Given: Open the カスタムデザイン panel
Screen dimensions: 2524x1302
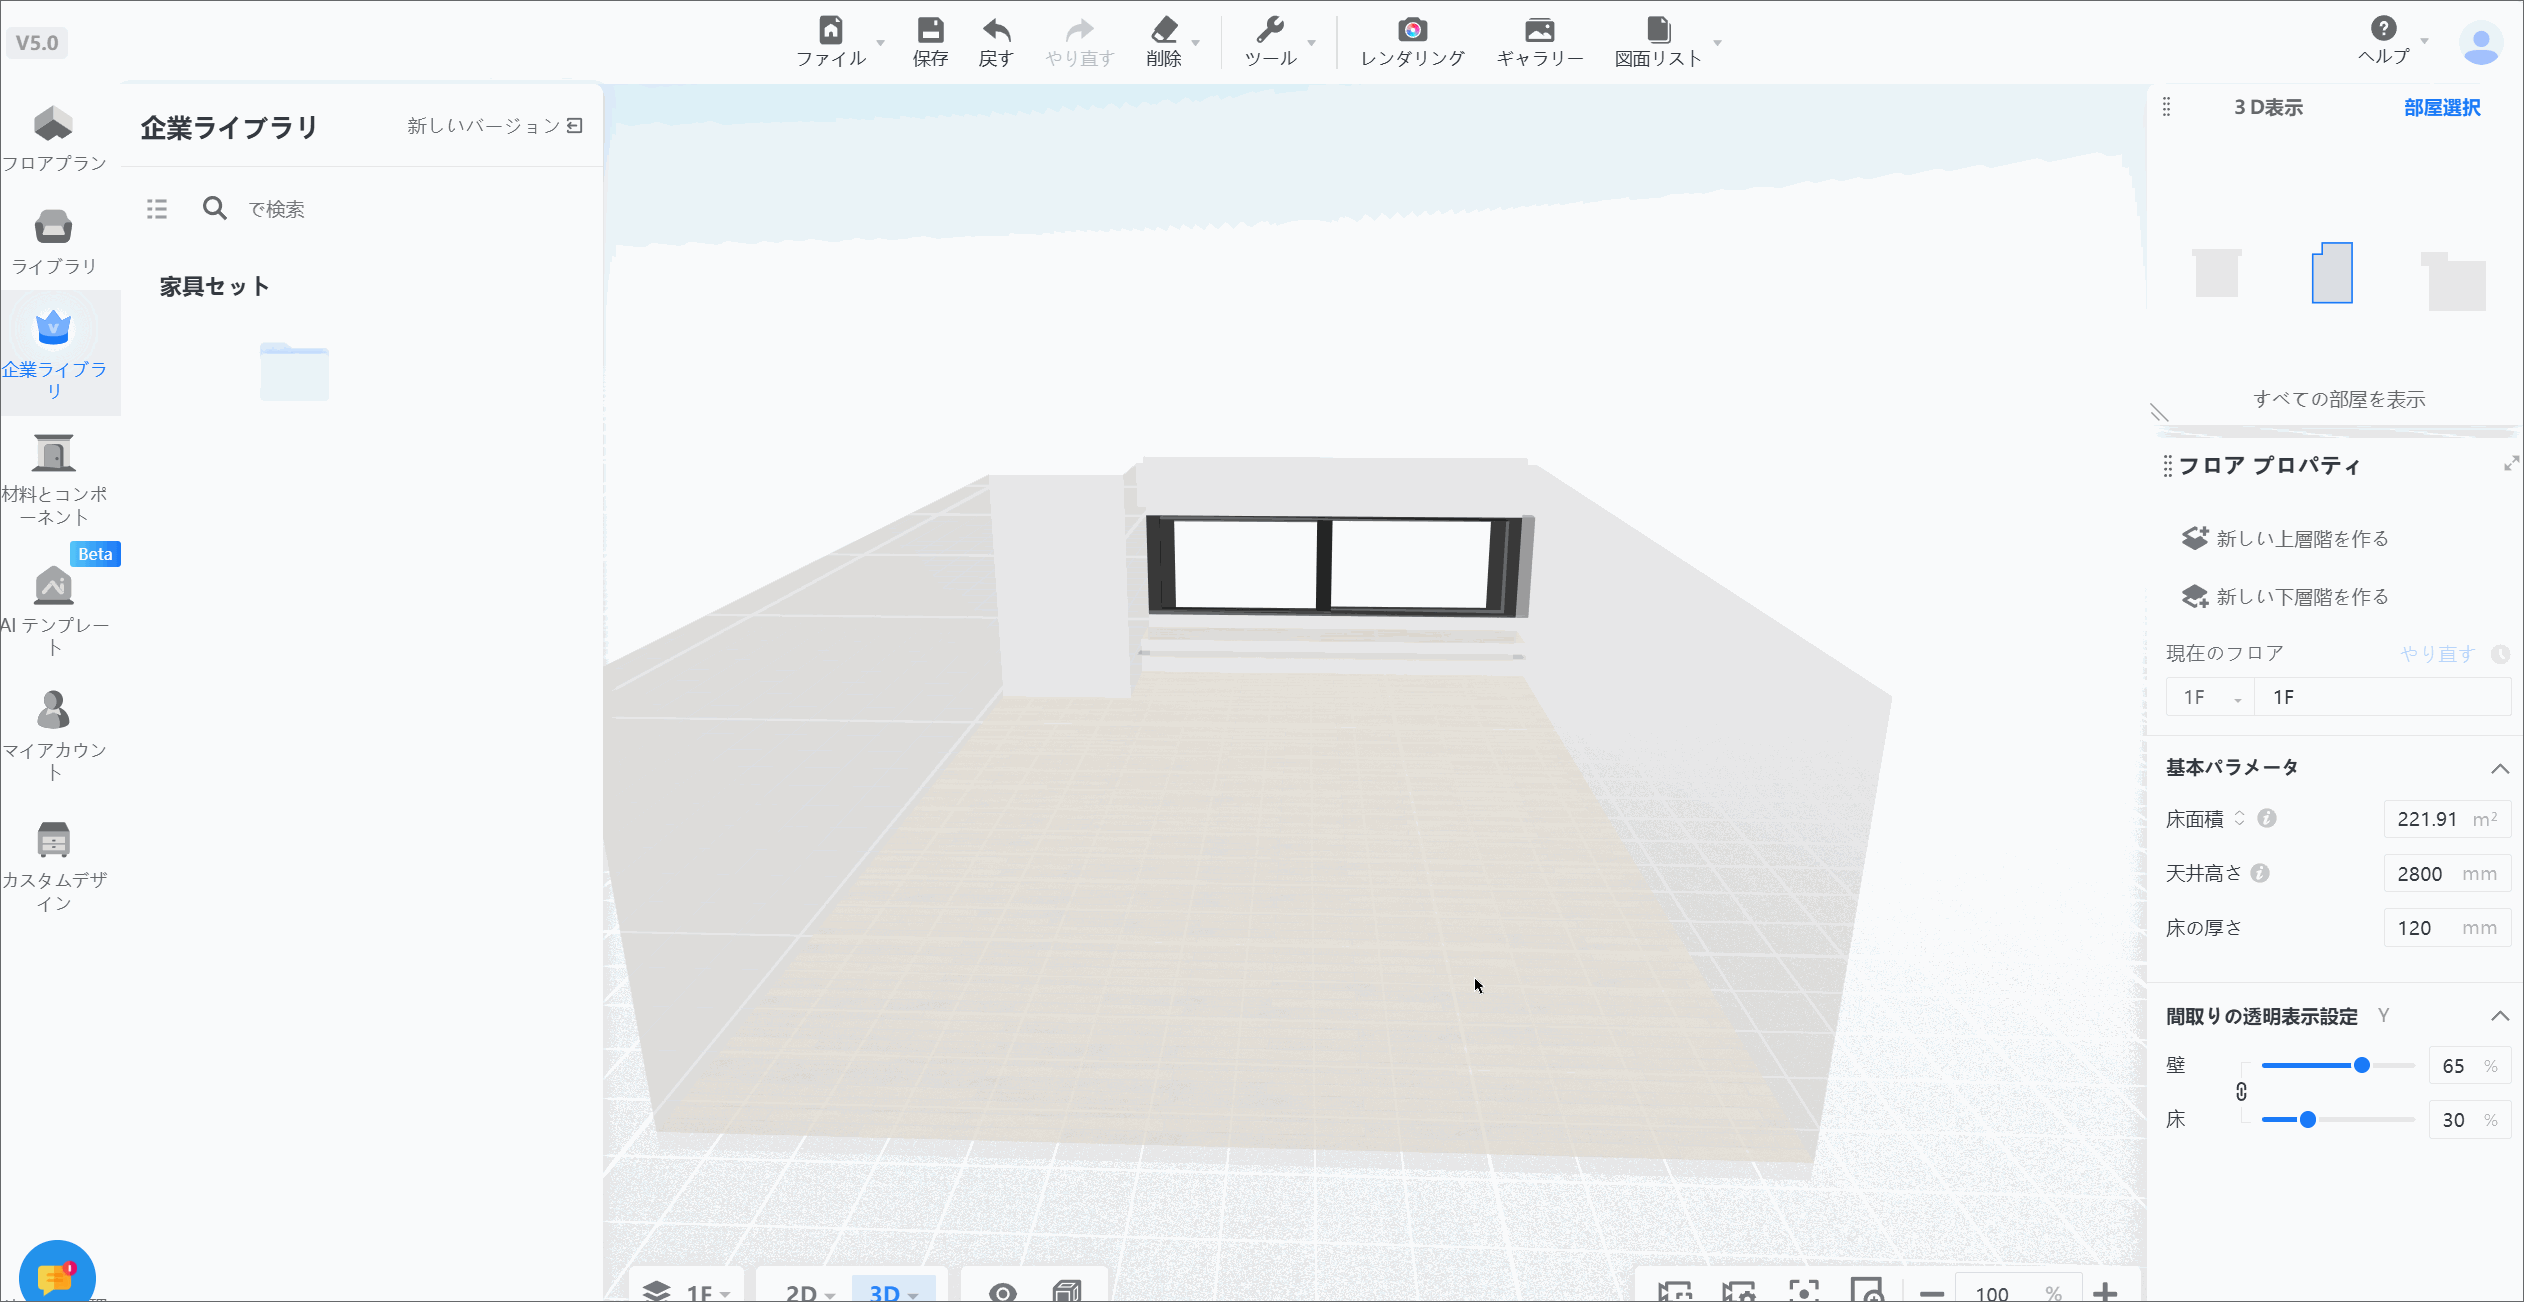Looking at the screenshot, I should 54,866.
